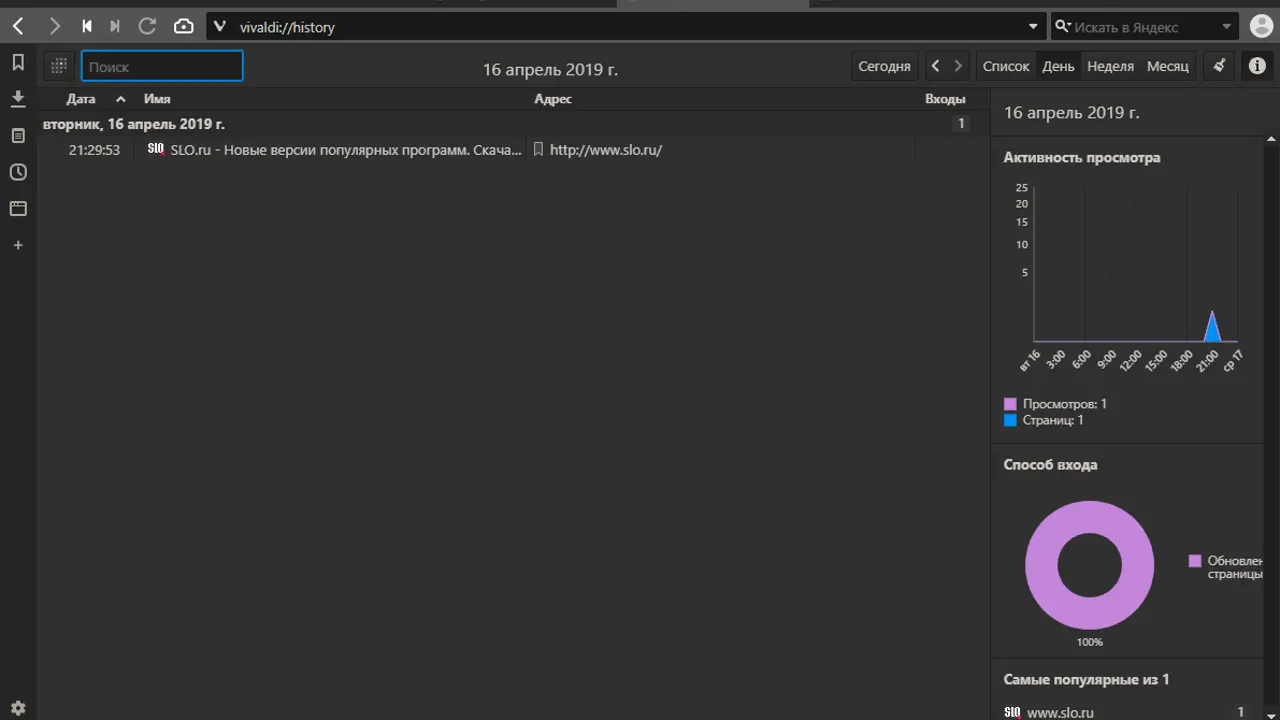This screenshot has width=1280, height=720.
Task: Click the Поиск history search field
Action: pyautogui.click(x=162, y=67)
